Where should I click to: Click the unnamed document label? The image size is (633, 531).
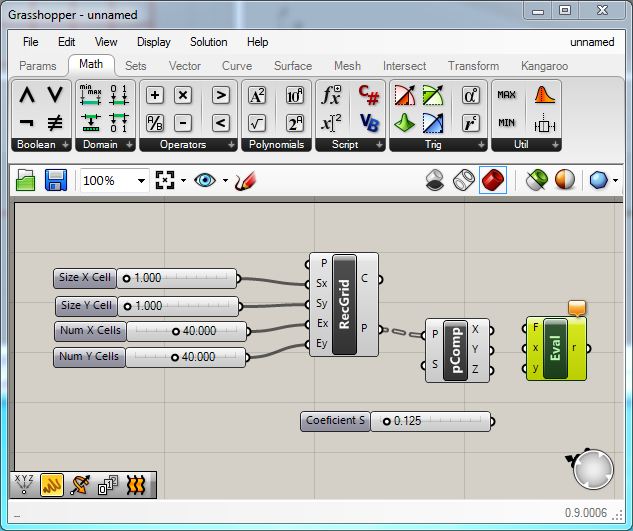[x=592, y=42]
